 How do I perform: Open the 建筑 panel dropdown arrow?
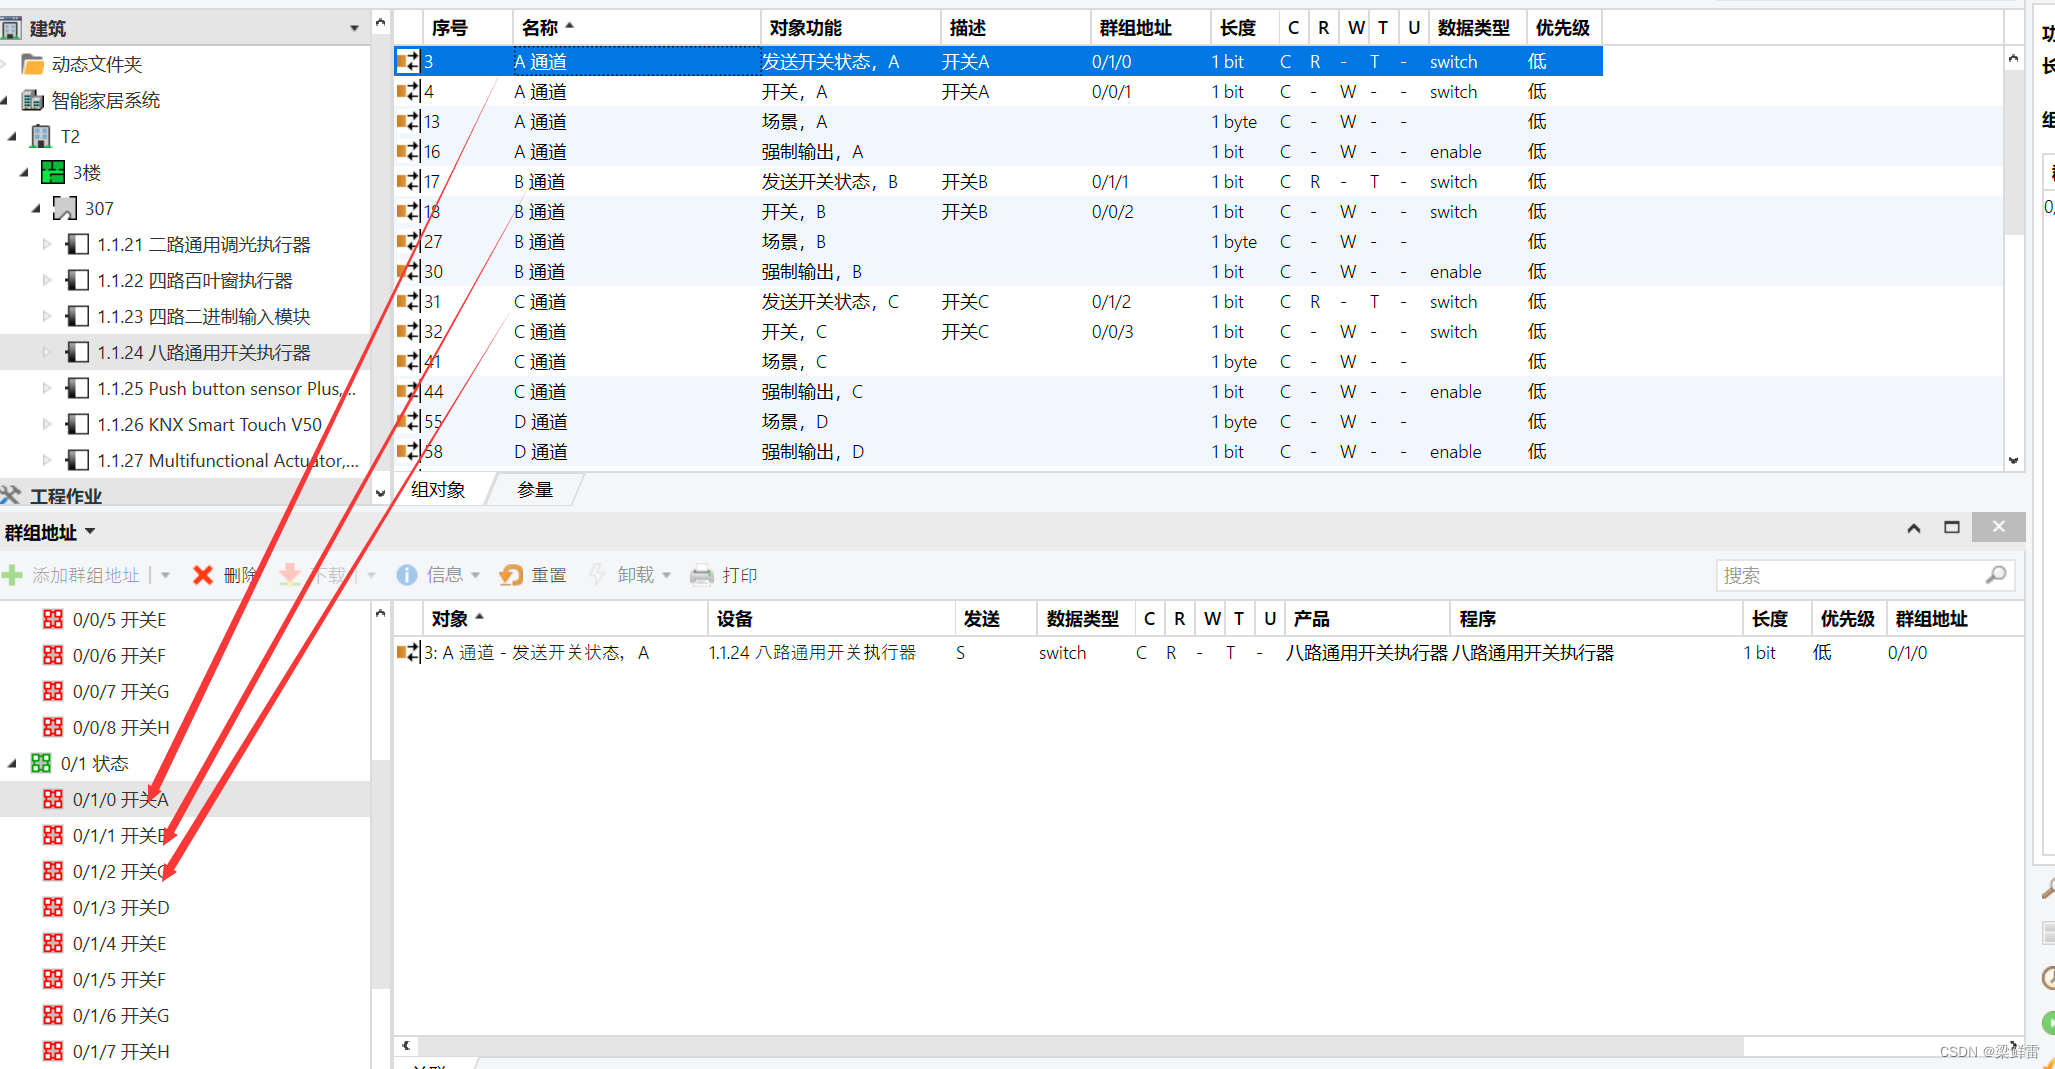(354, 28)
